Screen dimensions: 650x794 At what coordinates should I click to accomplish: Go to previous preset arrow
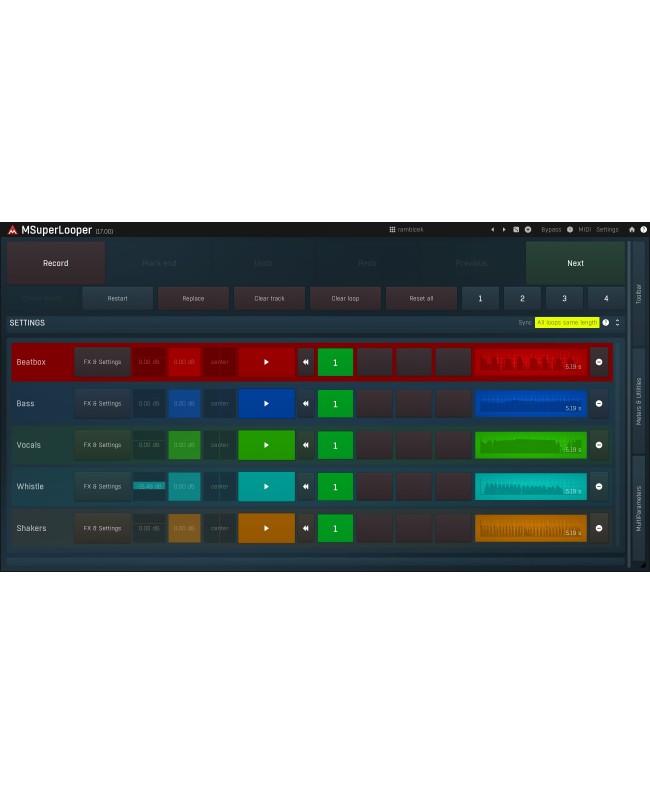tap(492, 229)
